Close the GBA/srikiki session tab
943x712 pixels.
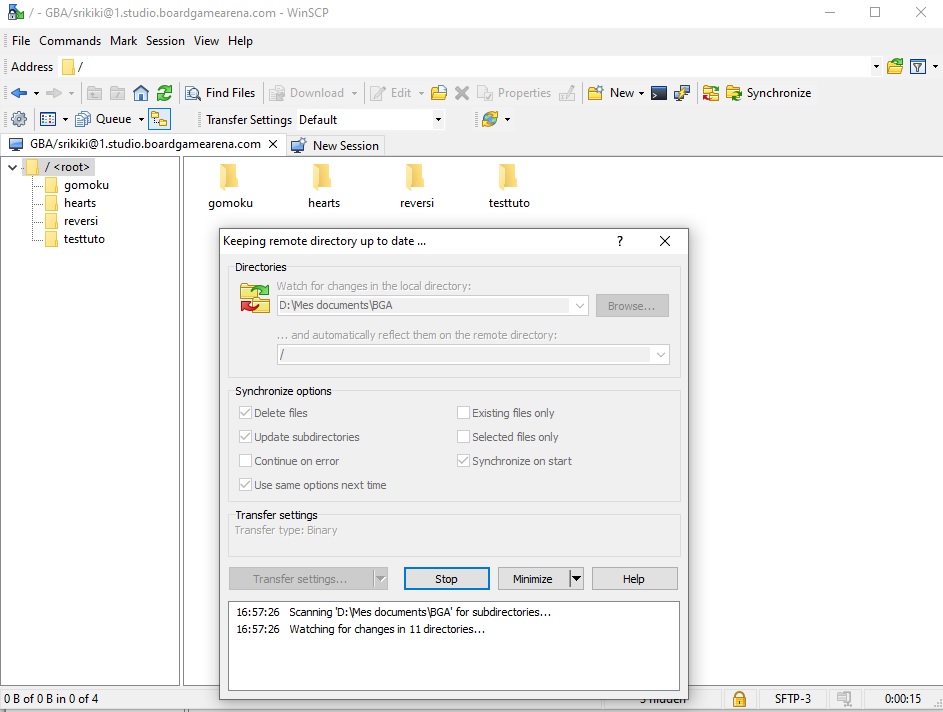(x=272, y=144)
